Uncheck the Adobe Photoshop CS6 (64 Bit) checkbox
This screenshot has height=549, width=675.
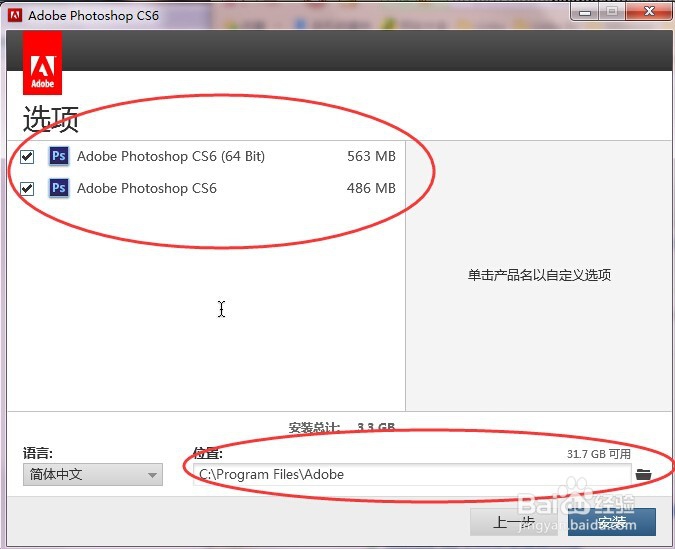tap(27, 157)
